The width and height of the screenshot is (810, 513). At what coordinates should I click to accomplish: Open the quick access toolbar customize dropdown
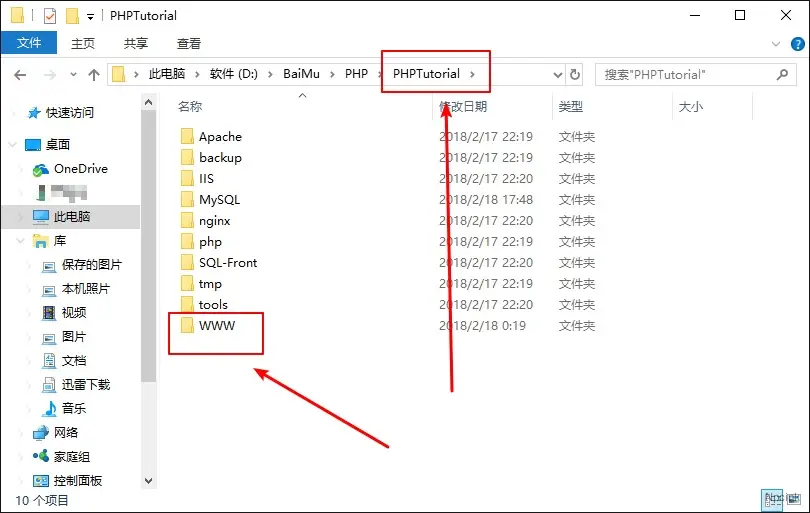90,17
